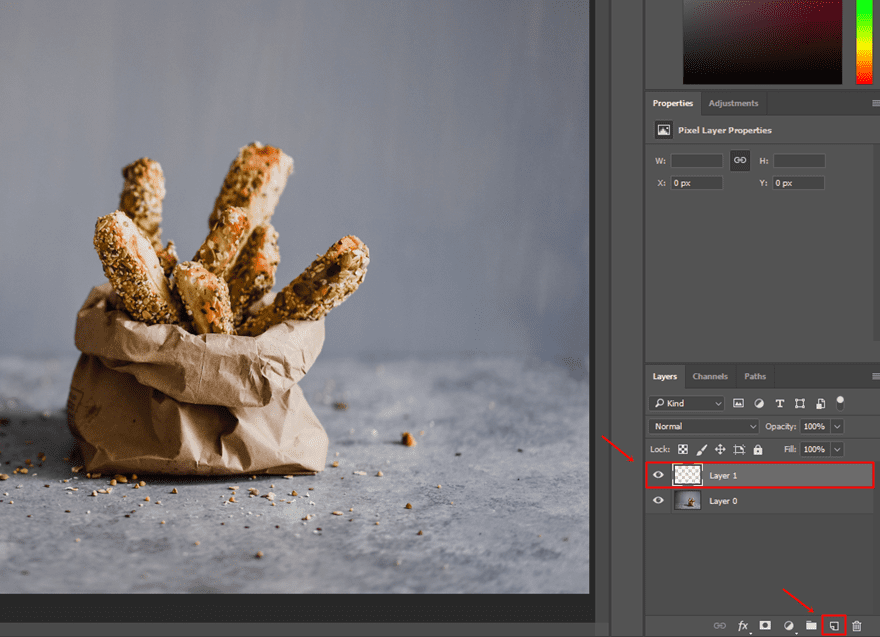
Task: Open the Normal blend mode dropdown
Action: coord(704,427)
